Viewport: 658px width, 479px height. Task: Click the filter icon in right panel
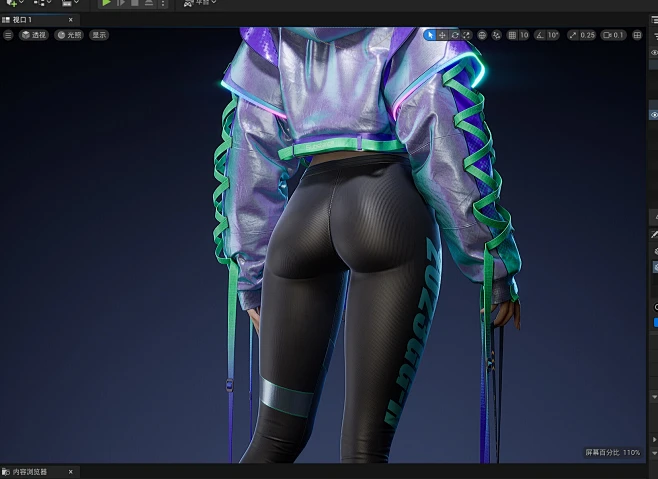(x=655, y=37)
